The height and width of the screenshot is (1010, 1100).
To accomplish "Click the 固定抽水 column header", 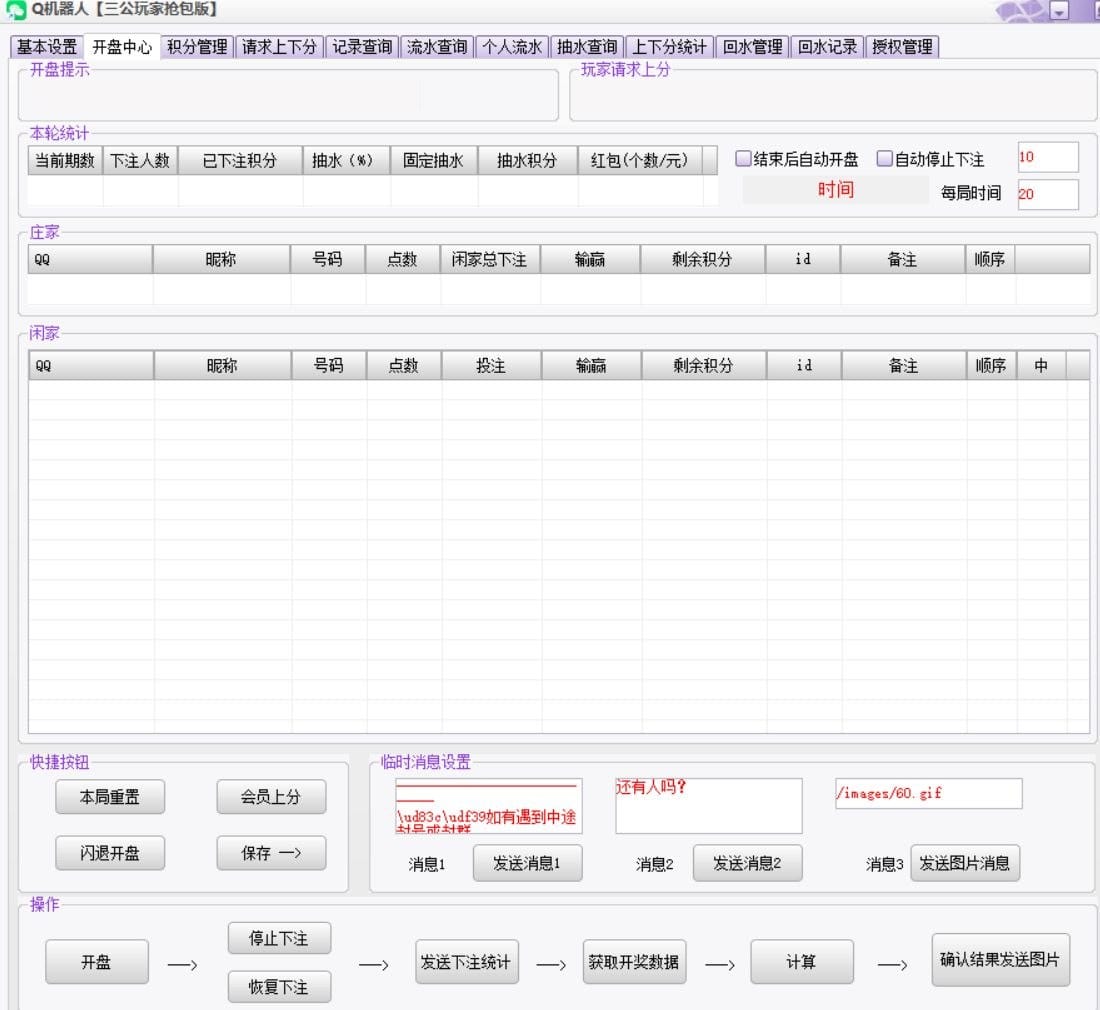I will pyautogui.click(x=434, y=161).
